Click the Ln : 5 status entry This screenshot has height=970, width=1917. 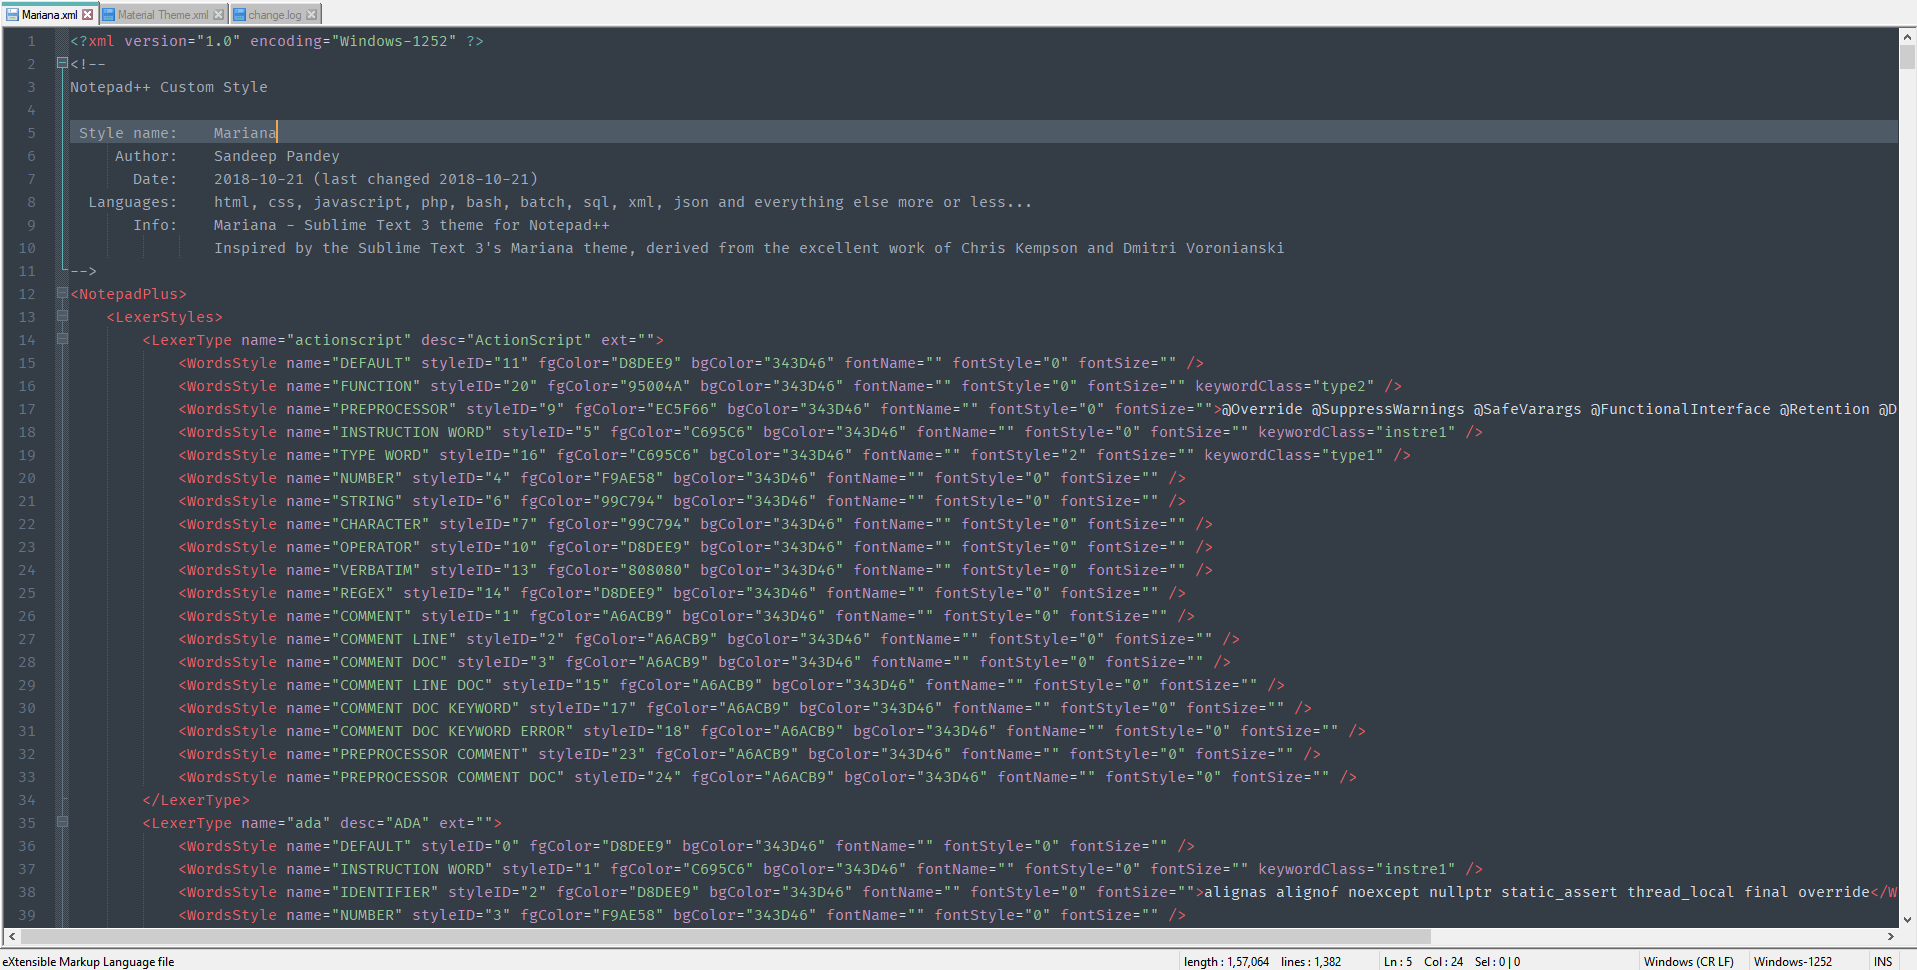(x=1398, y=962)
